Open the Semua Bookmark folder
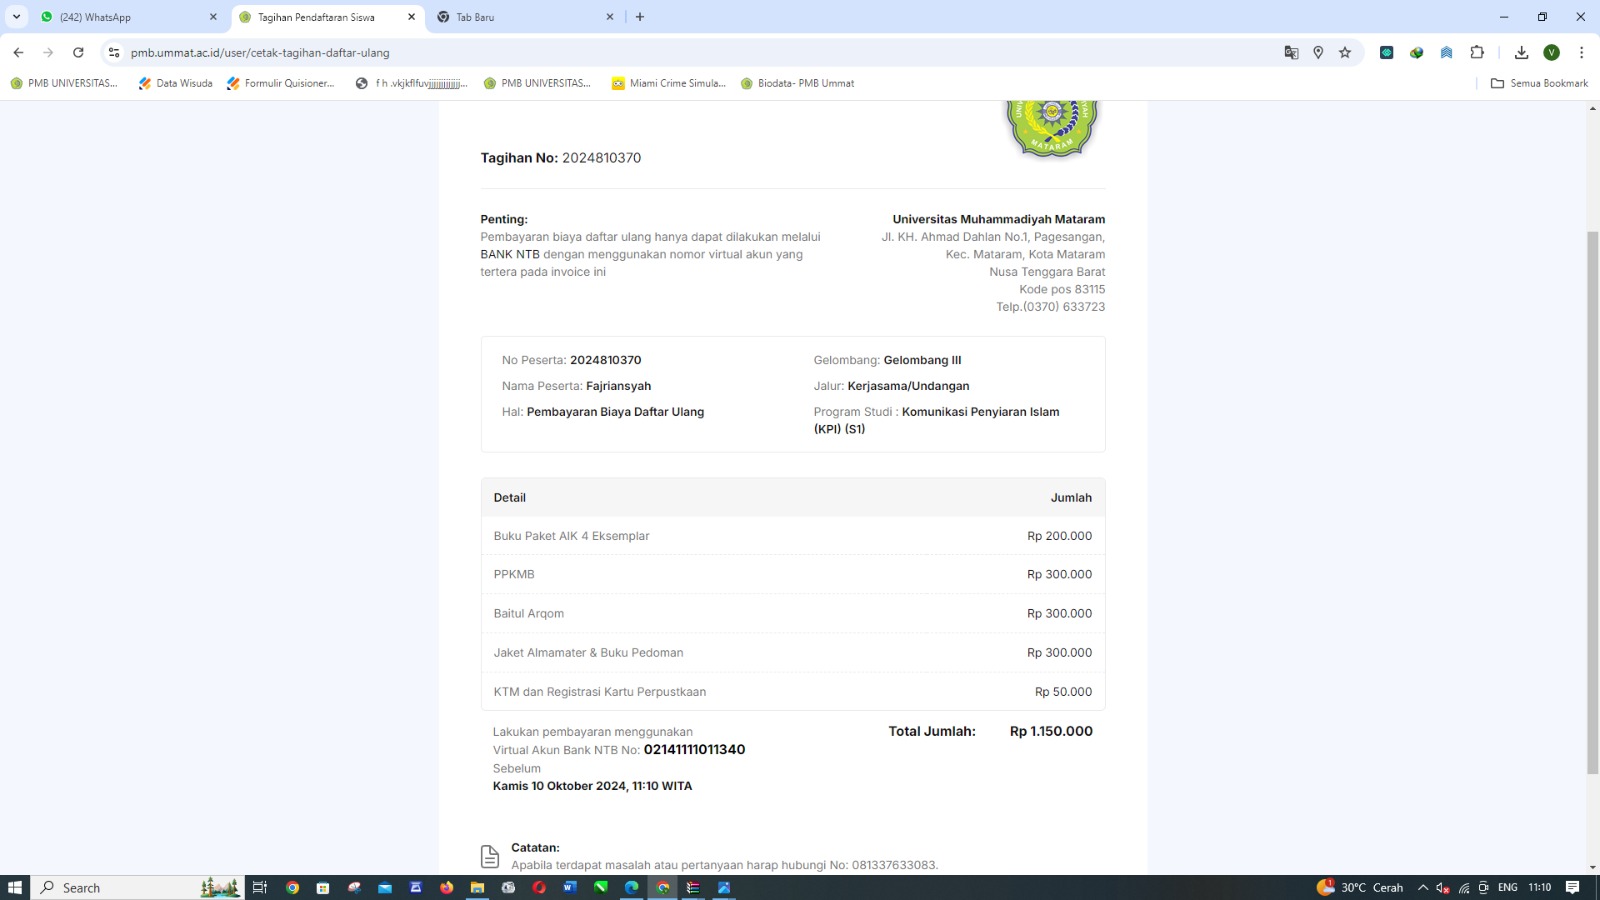Screen dimensions: 1600x900 [1539, 84]
